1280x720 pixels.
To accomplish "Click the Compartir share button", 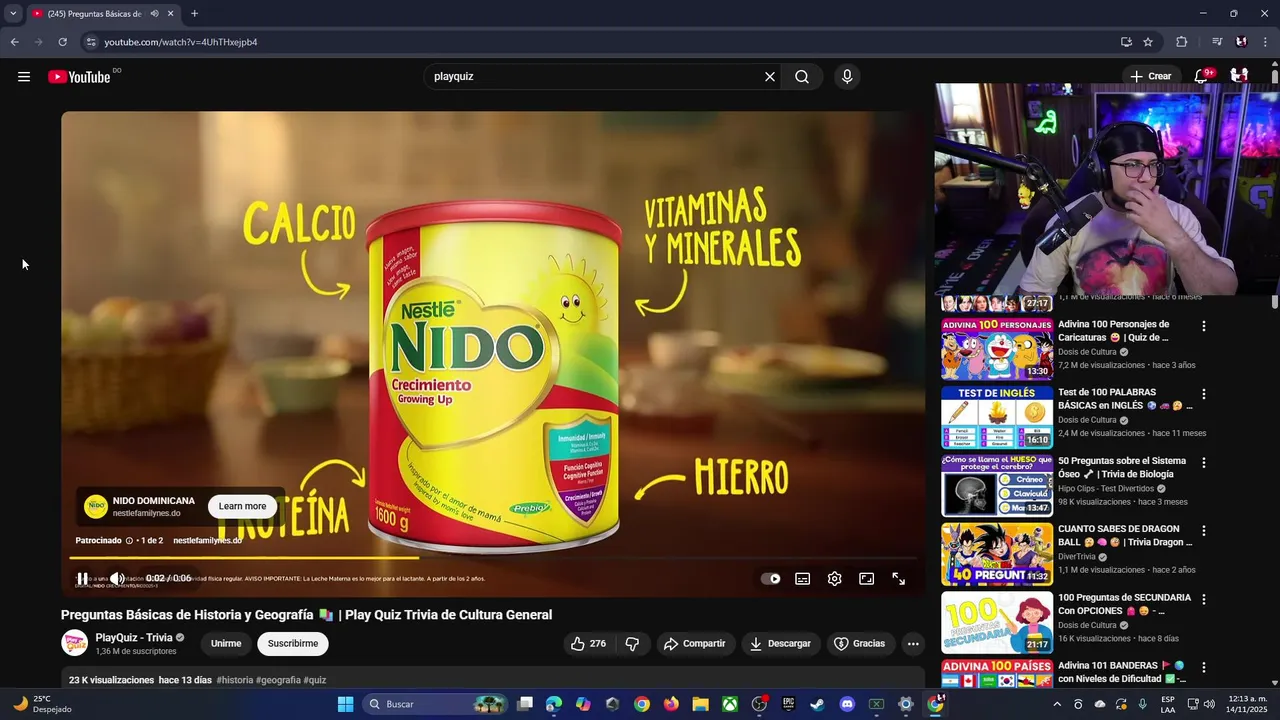I will pyautogui.click(x=695, y=644).
